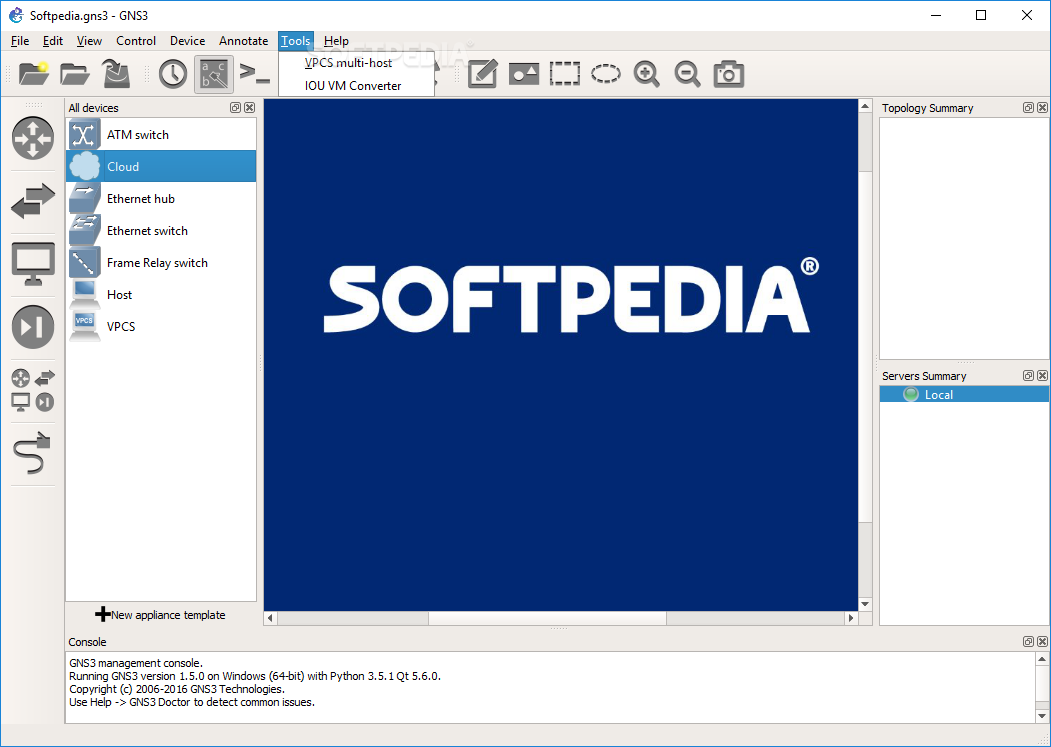Image resolution: width=1051 pixels, height=747 pixels.
Task: Click the GNS3 title bar app icon
Action: [16, 15]
